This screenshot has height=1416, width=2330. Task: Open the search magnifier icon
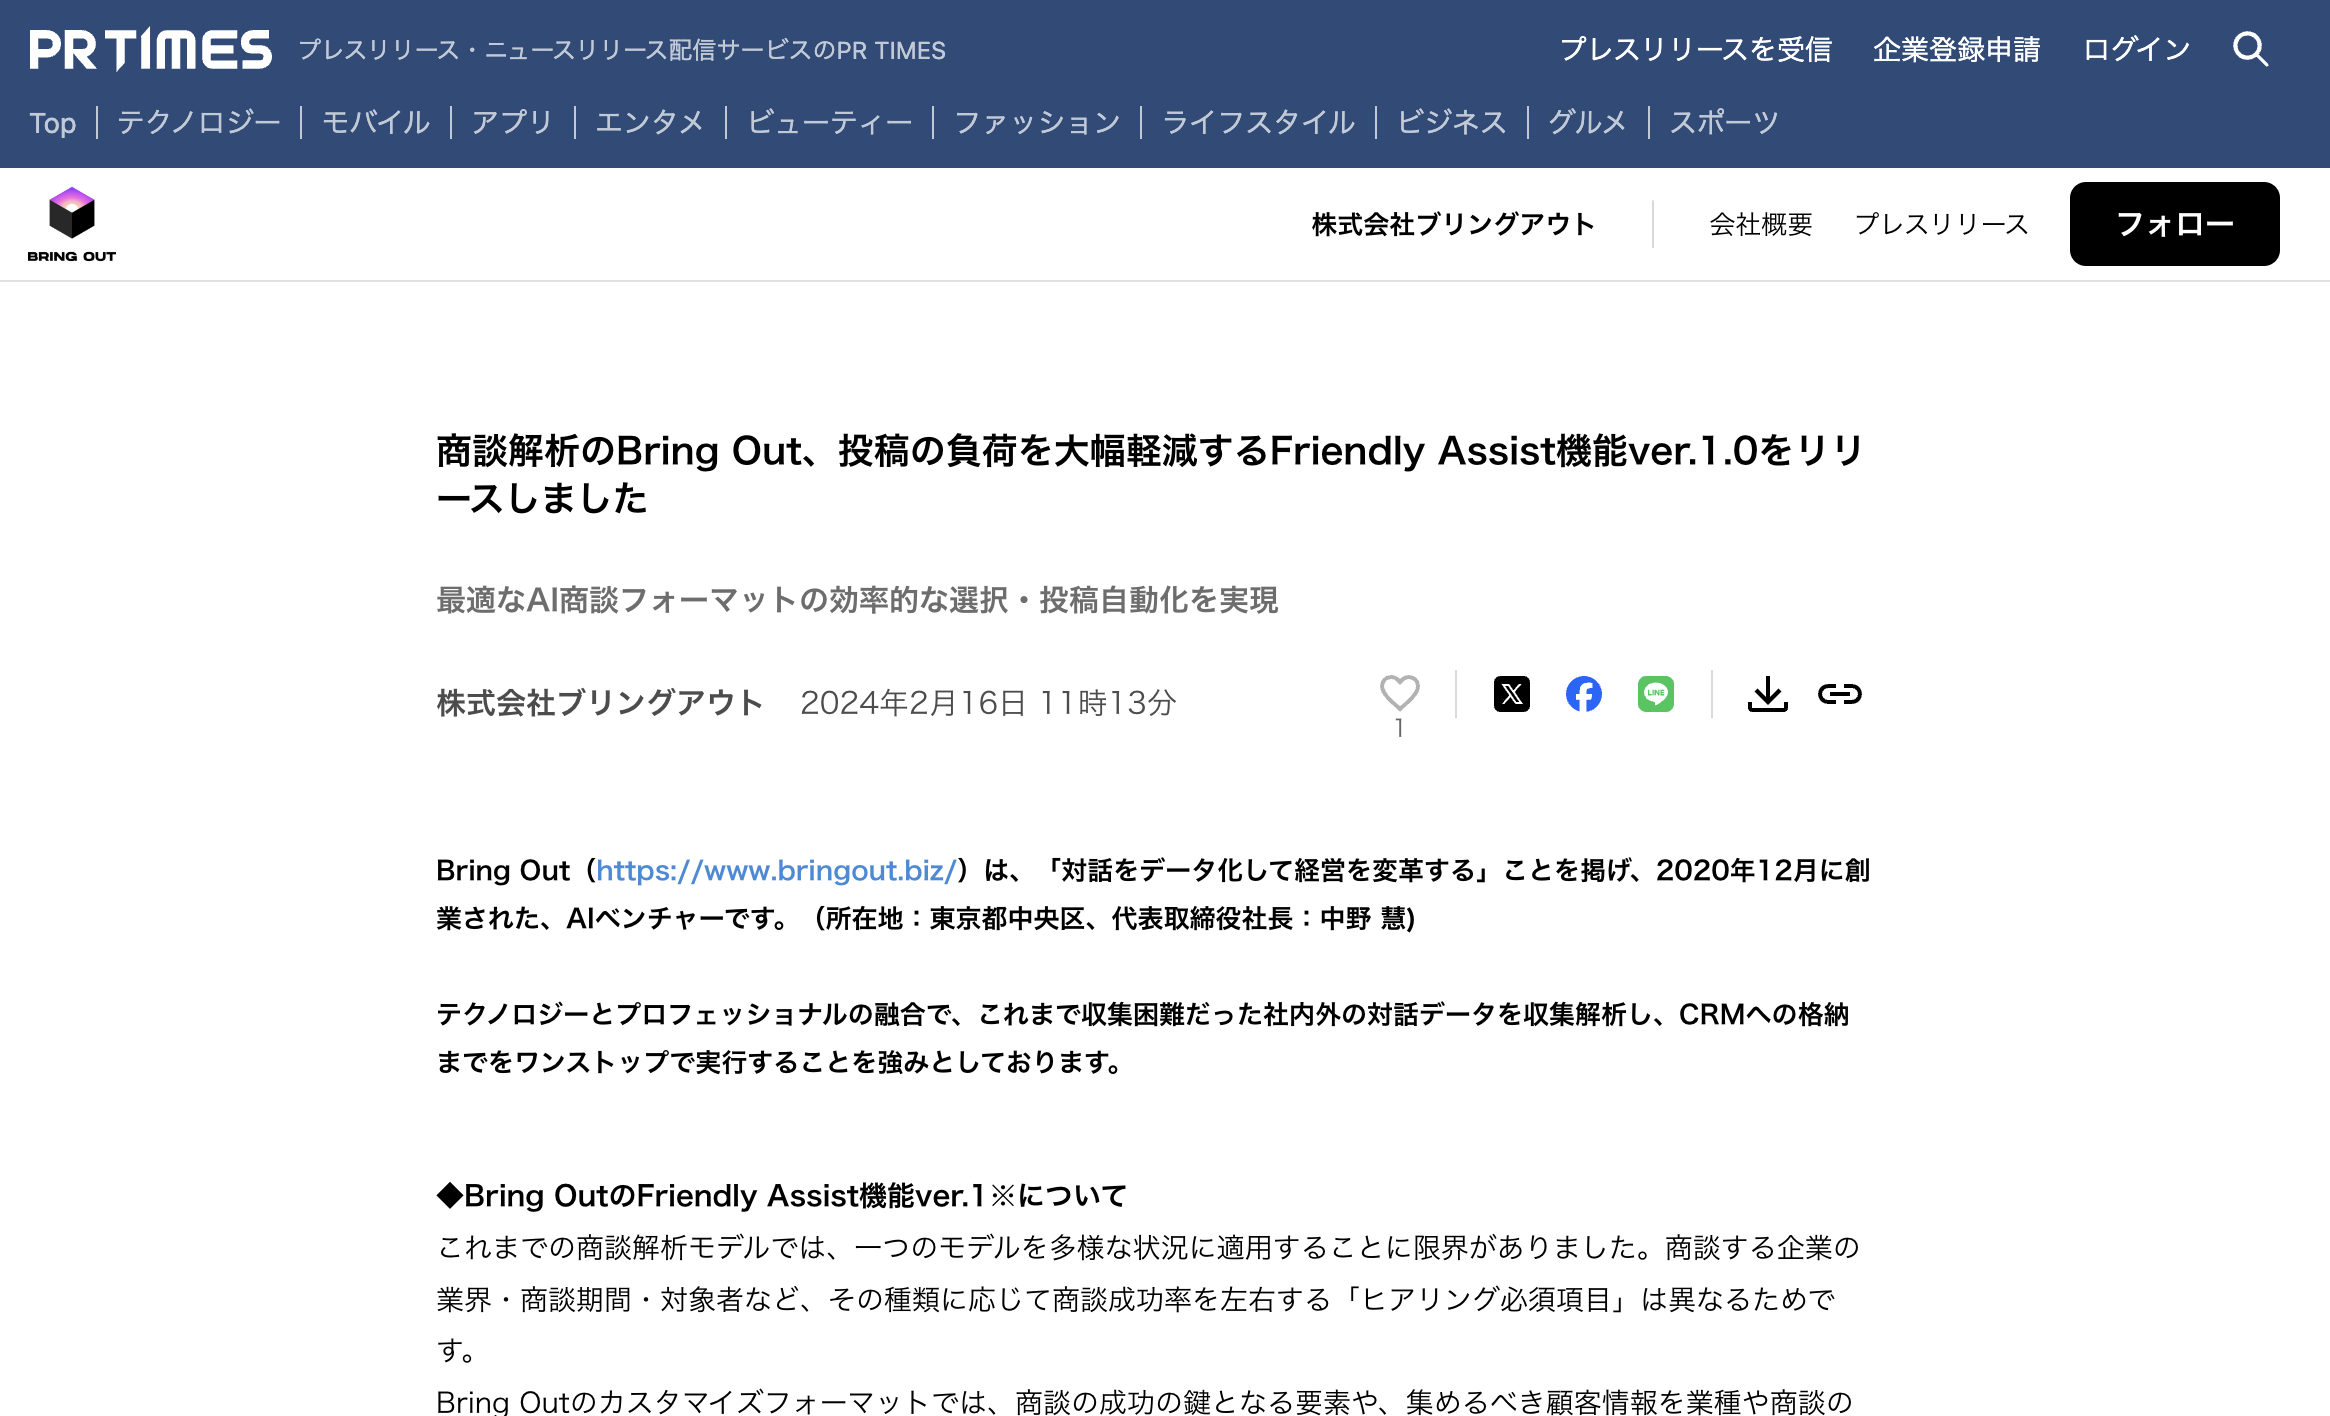[2250, 49]
